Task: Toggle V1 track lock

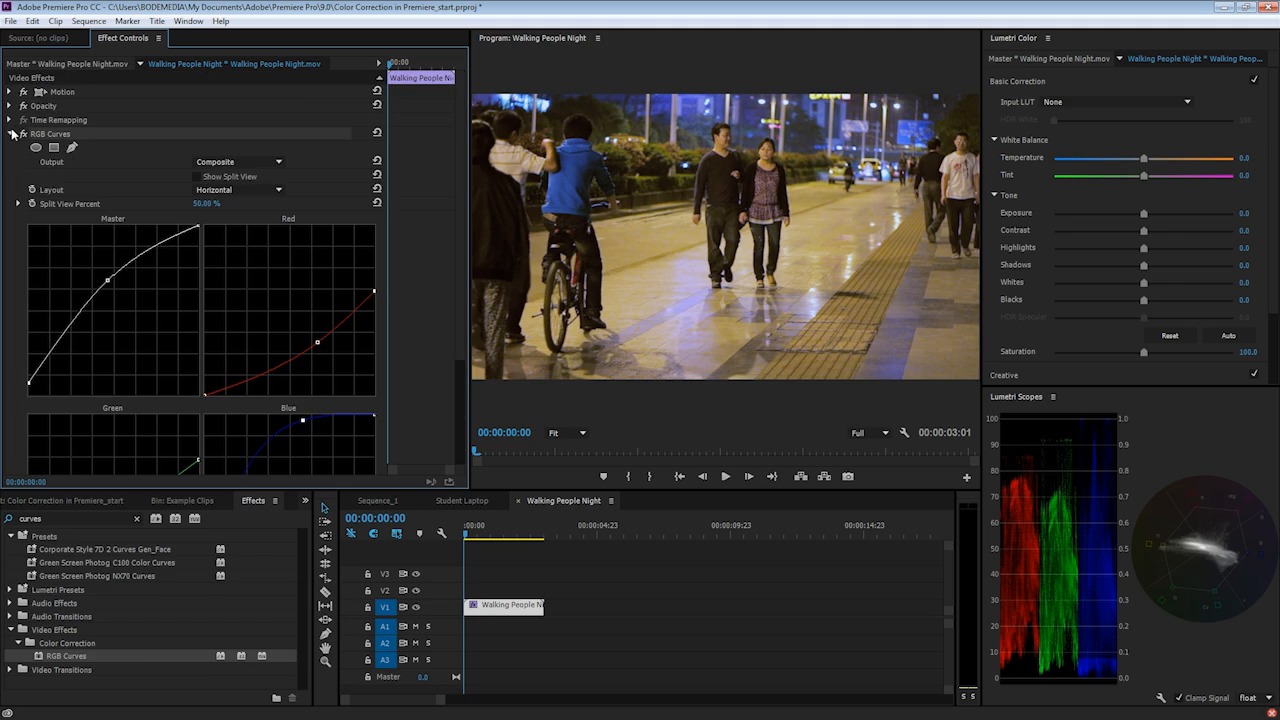Action: [368, 607]
